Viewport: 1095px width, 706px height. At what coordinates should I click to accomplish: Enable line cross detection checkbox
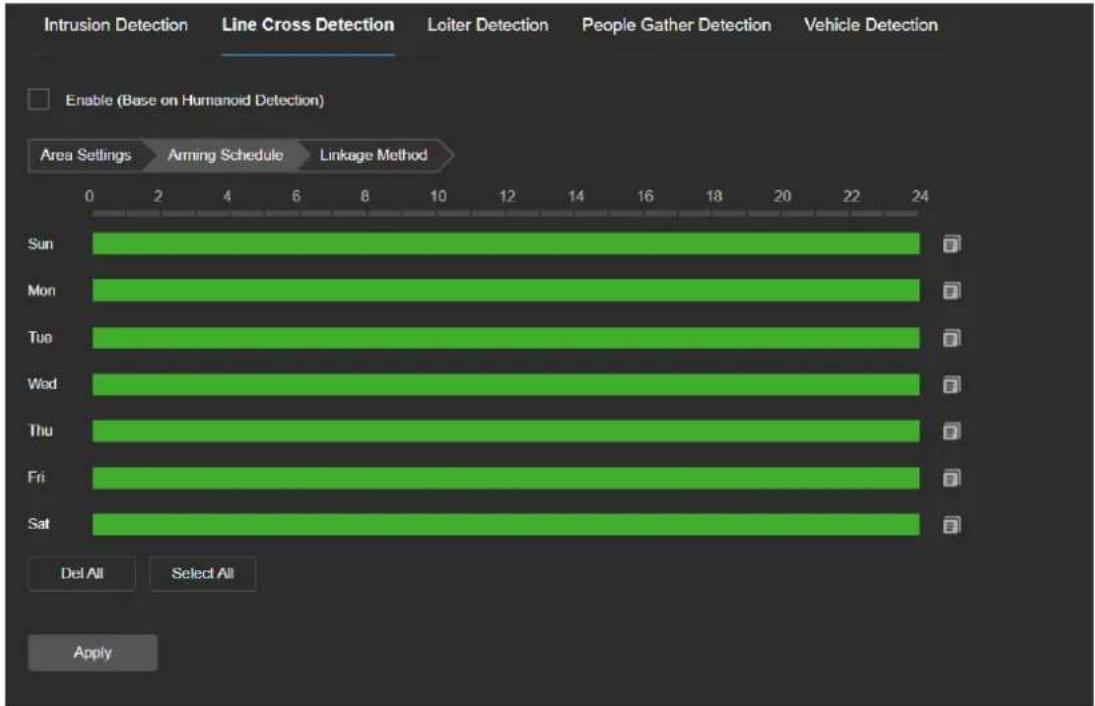click(38, 99)
